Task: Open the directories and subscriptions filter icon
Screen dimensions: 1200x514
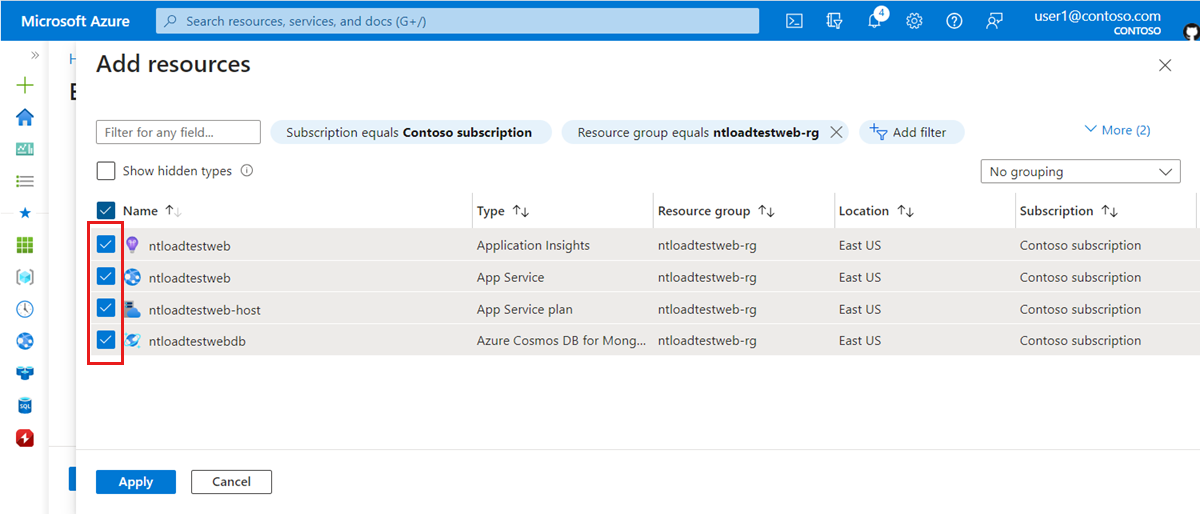Action: point(834,21)
